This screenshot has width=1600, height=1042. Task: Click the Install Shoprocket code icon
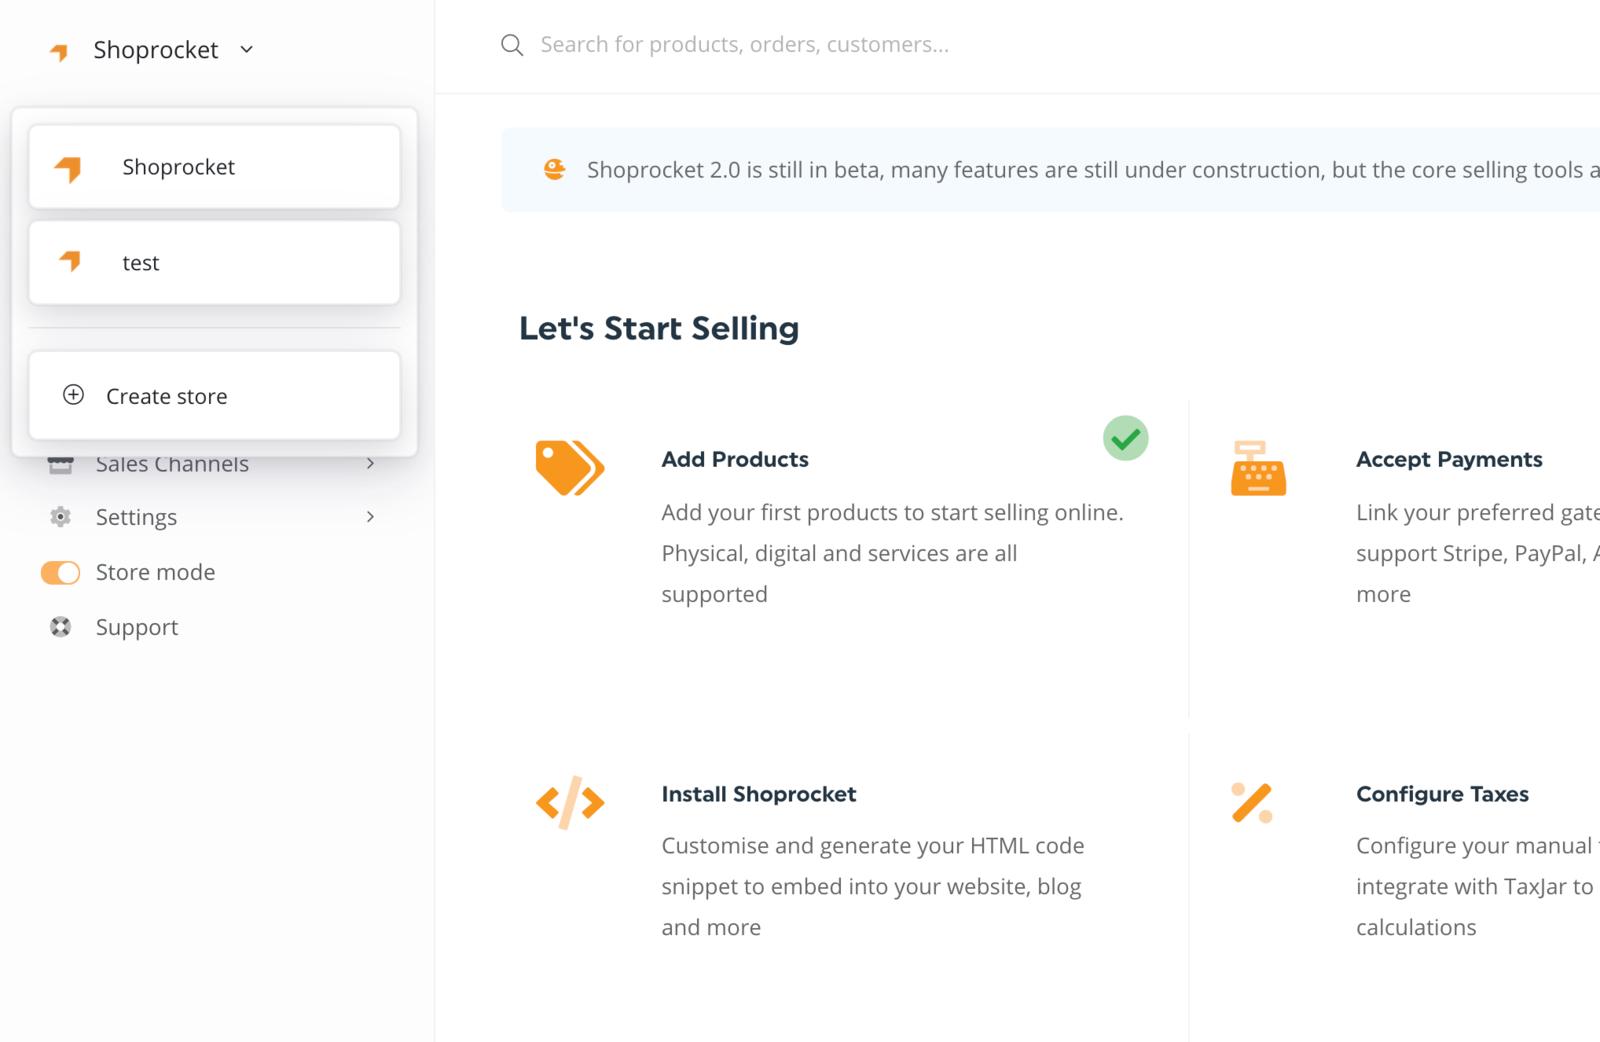pyautogui.click(x=570, y=802)
